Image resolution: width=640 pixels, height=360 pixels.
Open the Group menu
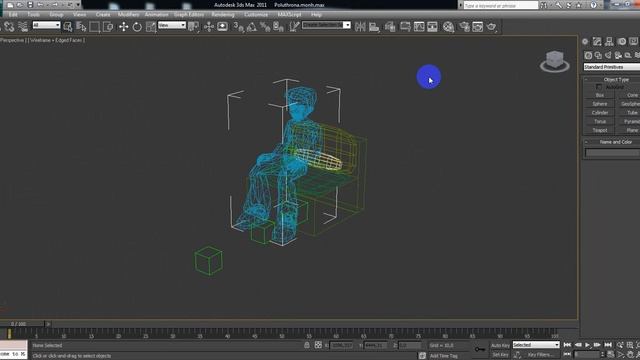56,15
